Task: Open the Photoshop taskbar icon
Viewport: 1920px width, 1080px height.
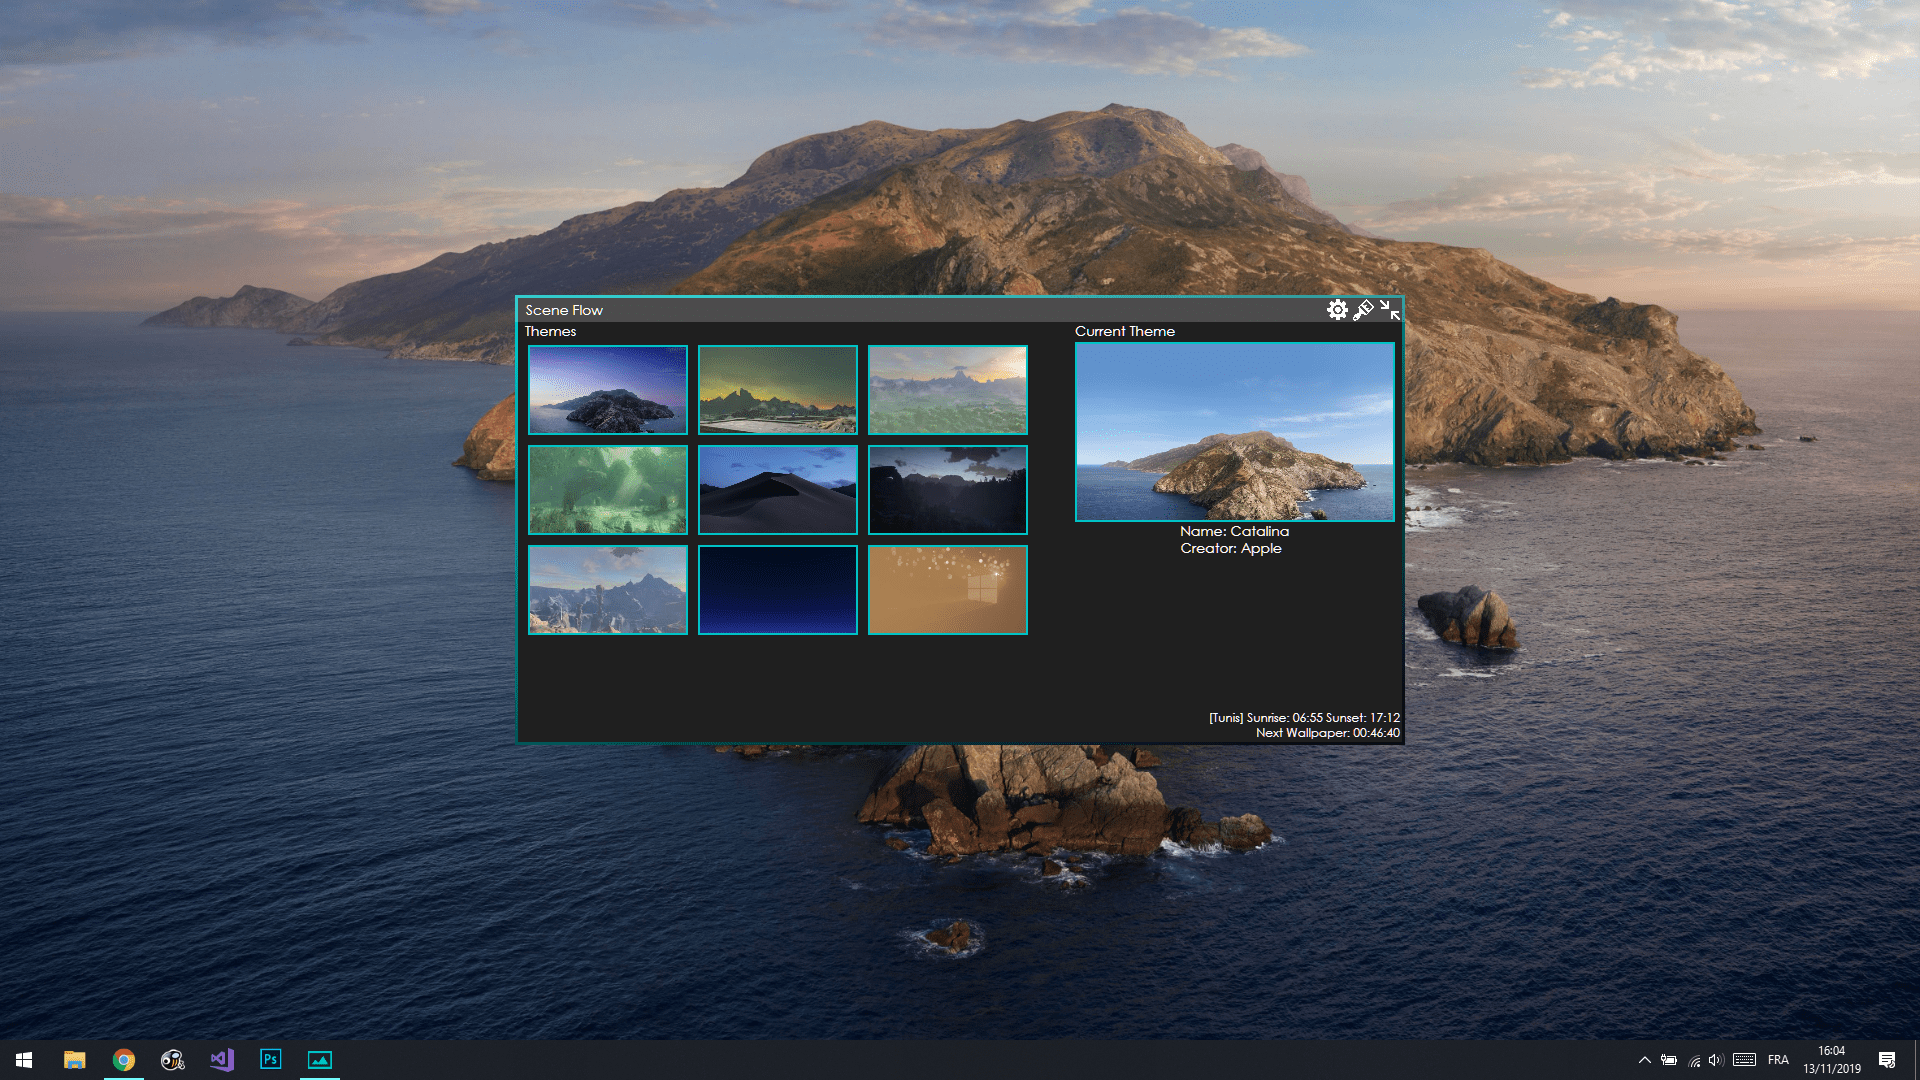Action: (x=270, y=1060)
